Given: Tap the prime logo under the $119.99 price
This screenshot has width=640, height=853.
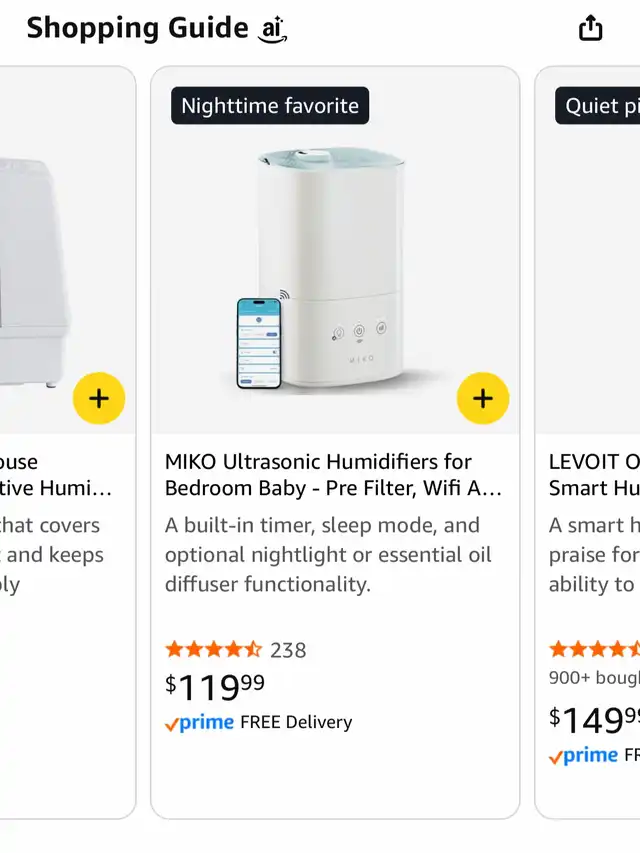Looking at the screenshot, I should [x=200, y=722].
